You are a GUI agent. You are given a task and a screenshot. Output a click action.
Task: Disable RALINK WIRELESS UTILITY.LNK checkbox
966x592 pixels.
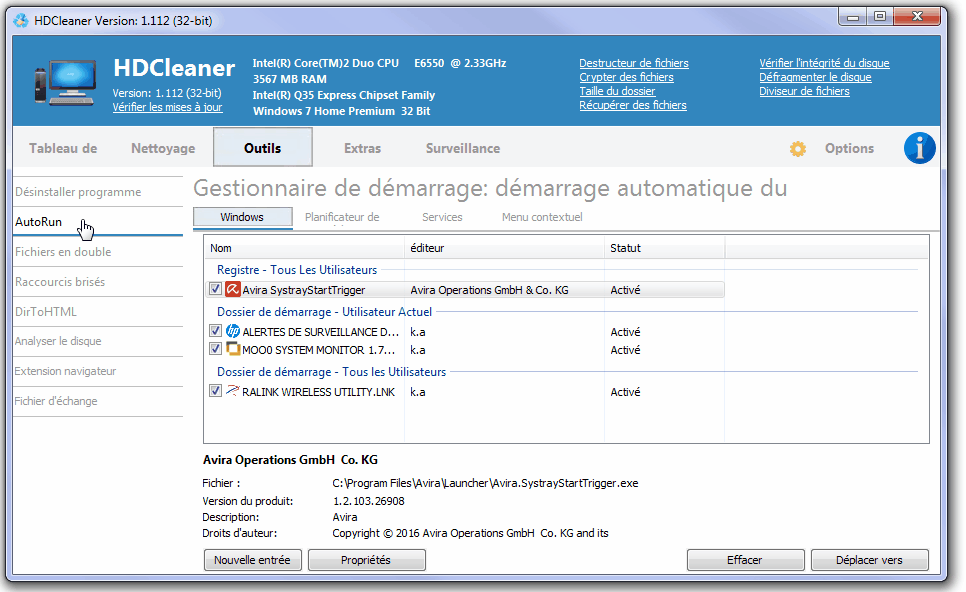coord(215,391)
